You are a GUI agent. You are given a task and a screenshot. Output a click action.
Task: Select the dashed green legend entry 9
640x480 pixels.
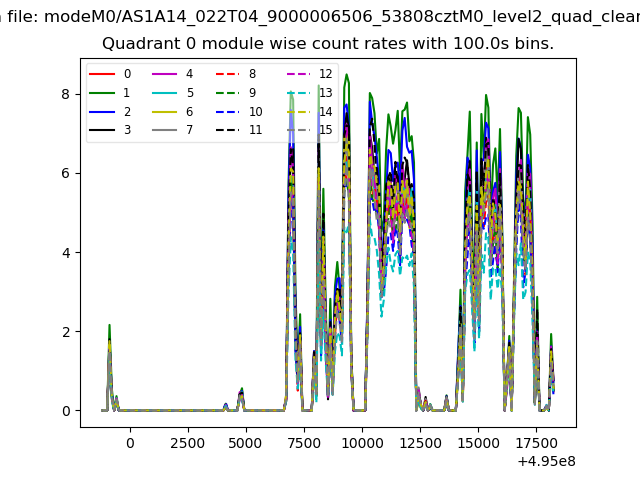[230, 93]
